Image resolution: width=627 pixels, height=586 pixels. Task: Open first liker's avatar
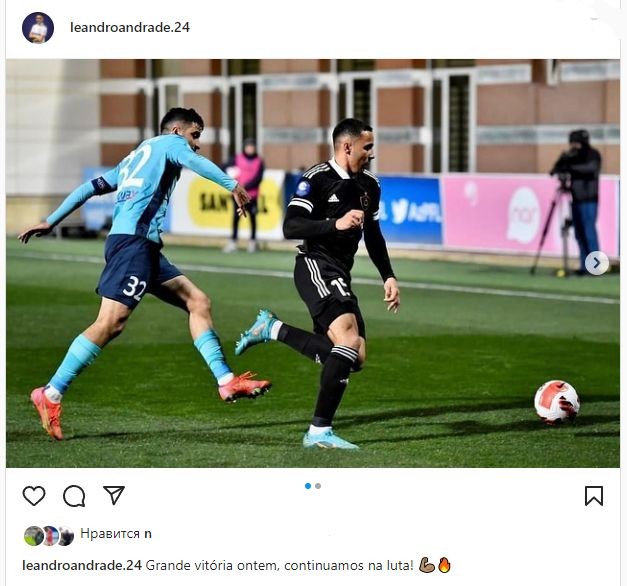(x=33, y=536)
